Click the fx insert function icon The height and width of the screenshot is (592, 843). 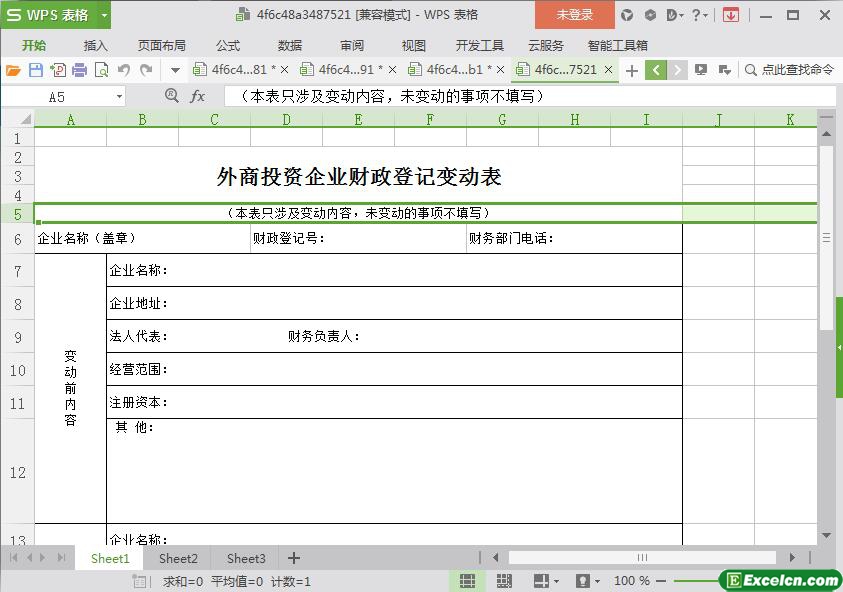(x=198, y=96)
